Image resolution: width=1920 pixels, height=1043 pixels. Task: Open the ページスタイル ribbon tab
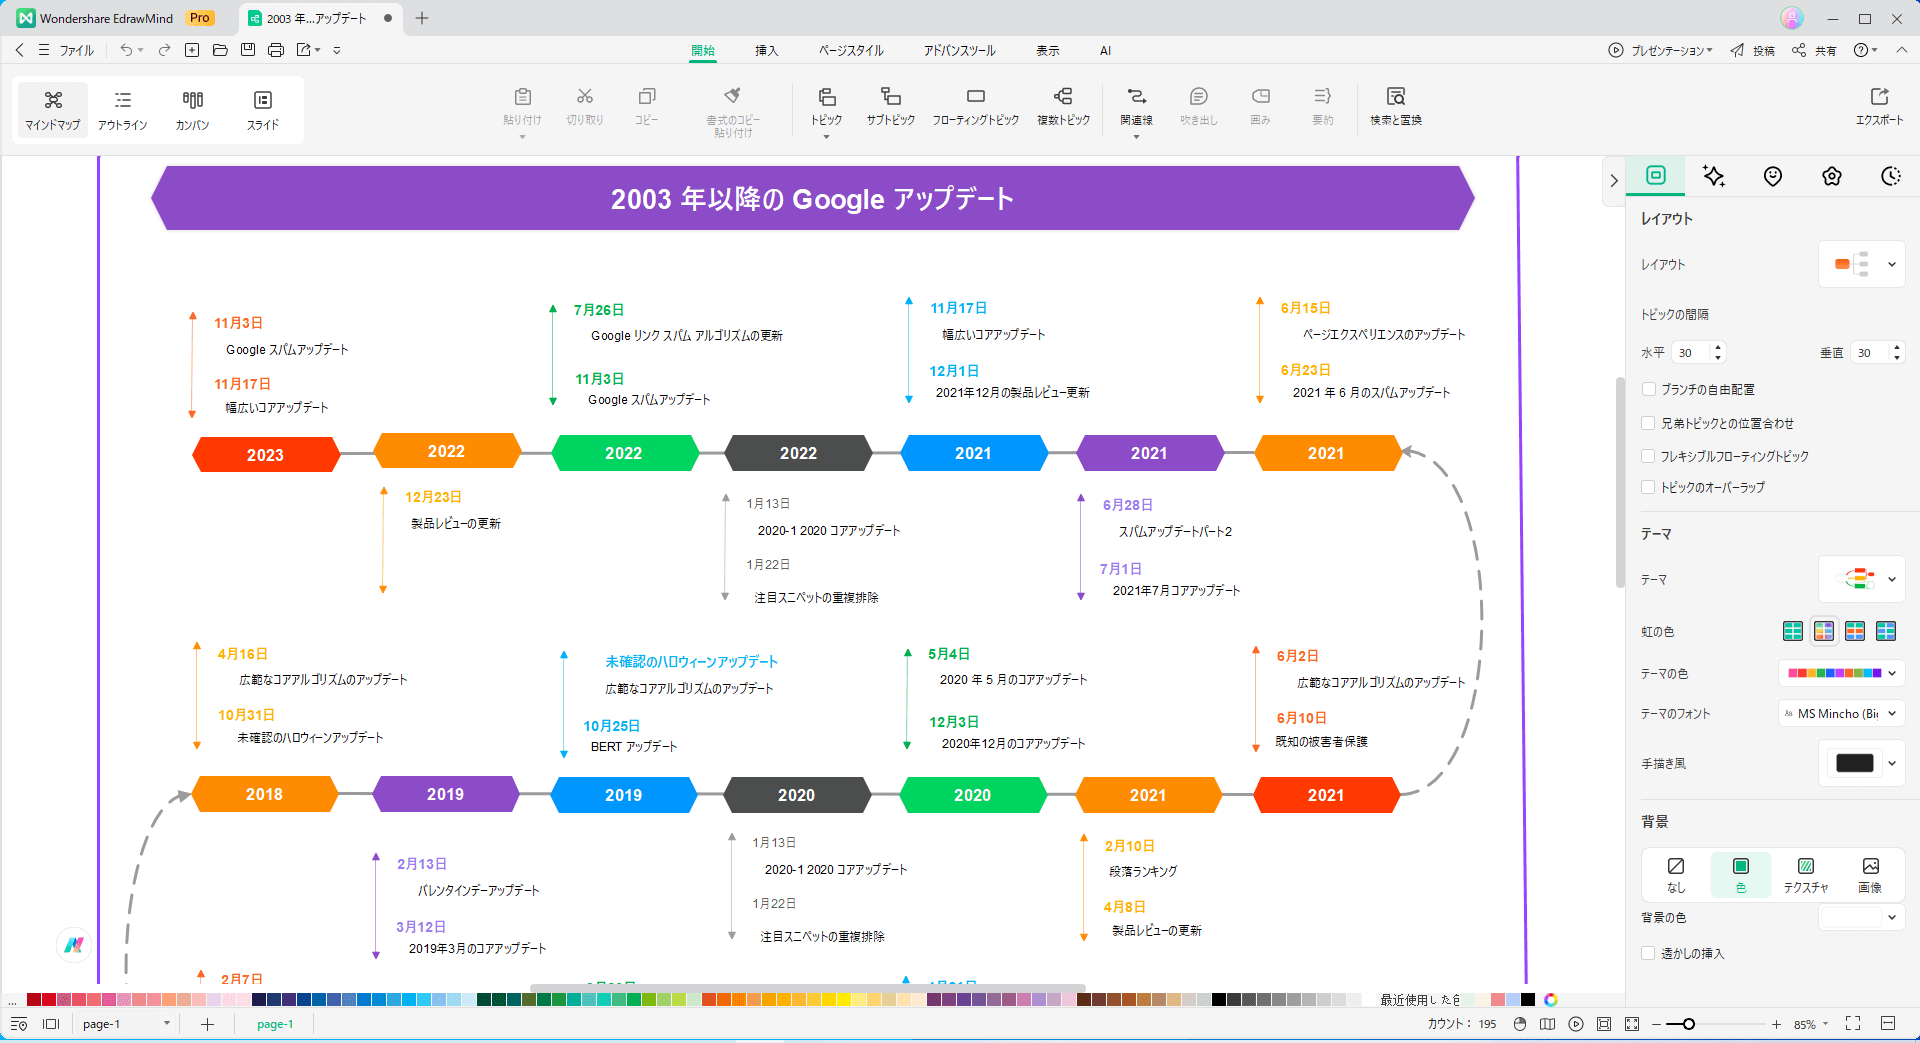(851, 50)
